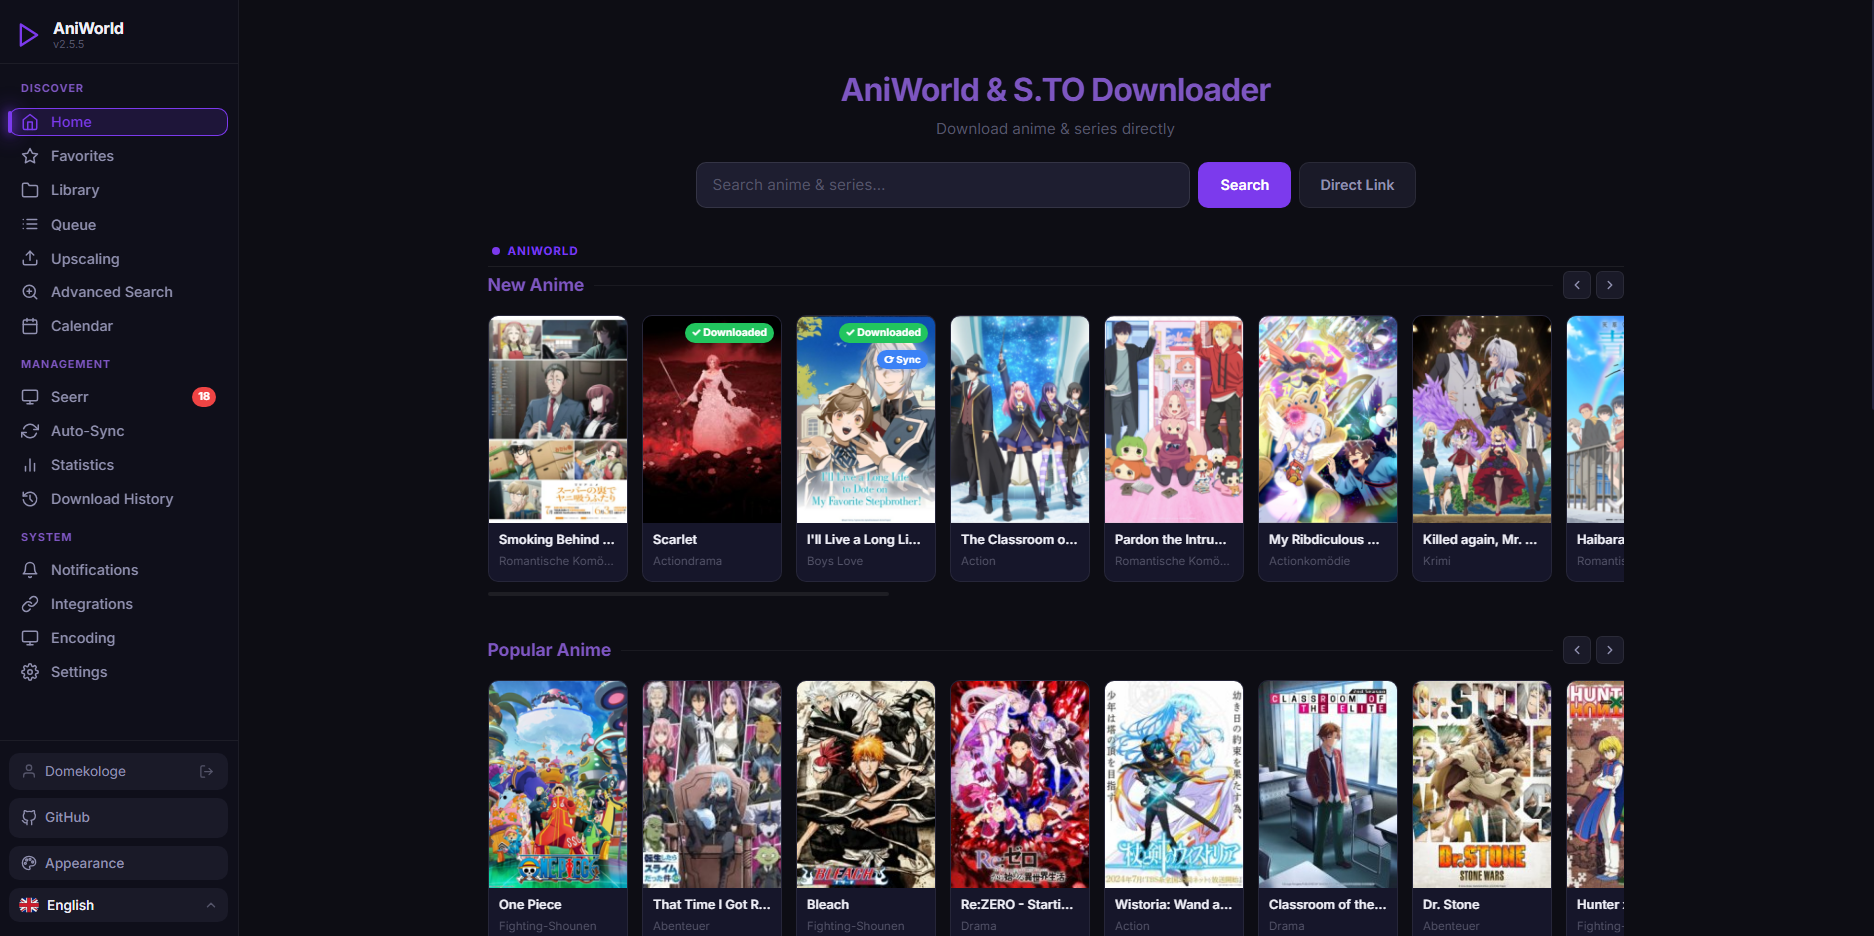Click the Downloaded badge on Scarlet poster
This screenshot has height=936, width=1874.
pos(729,332)
